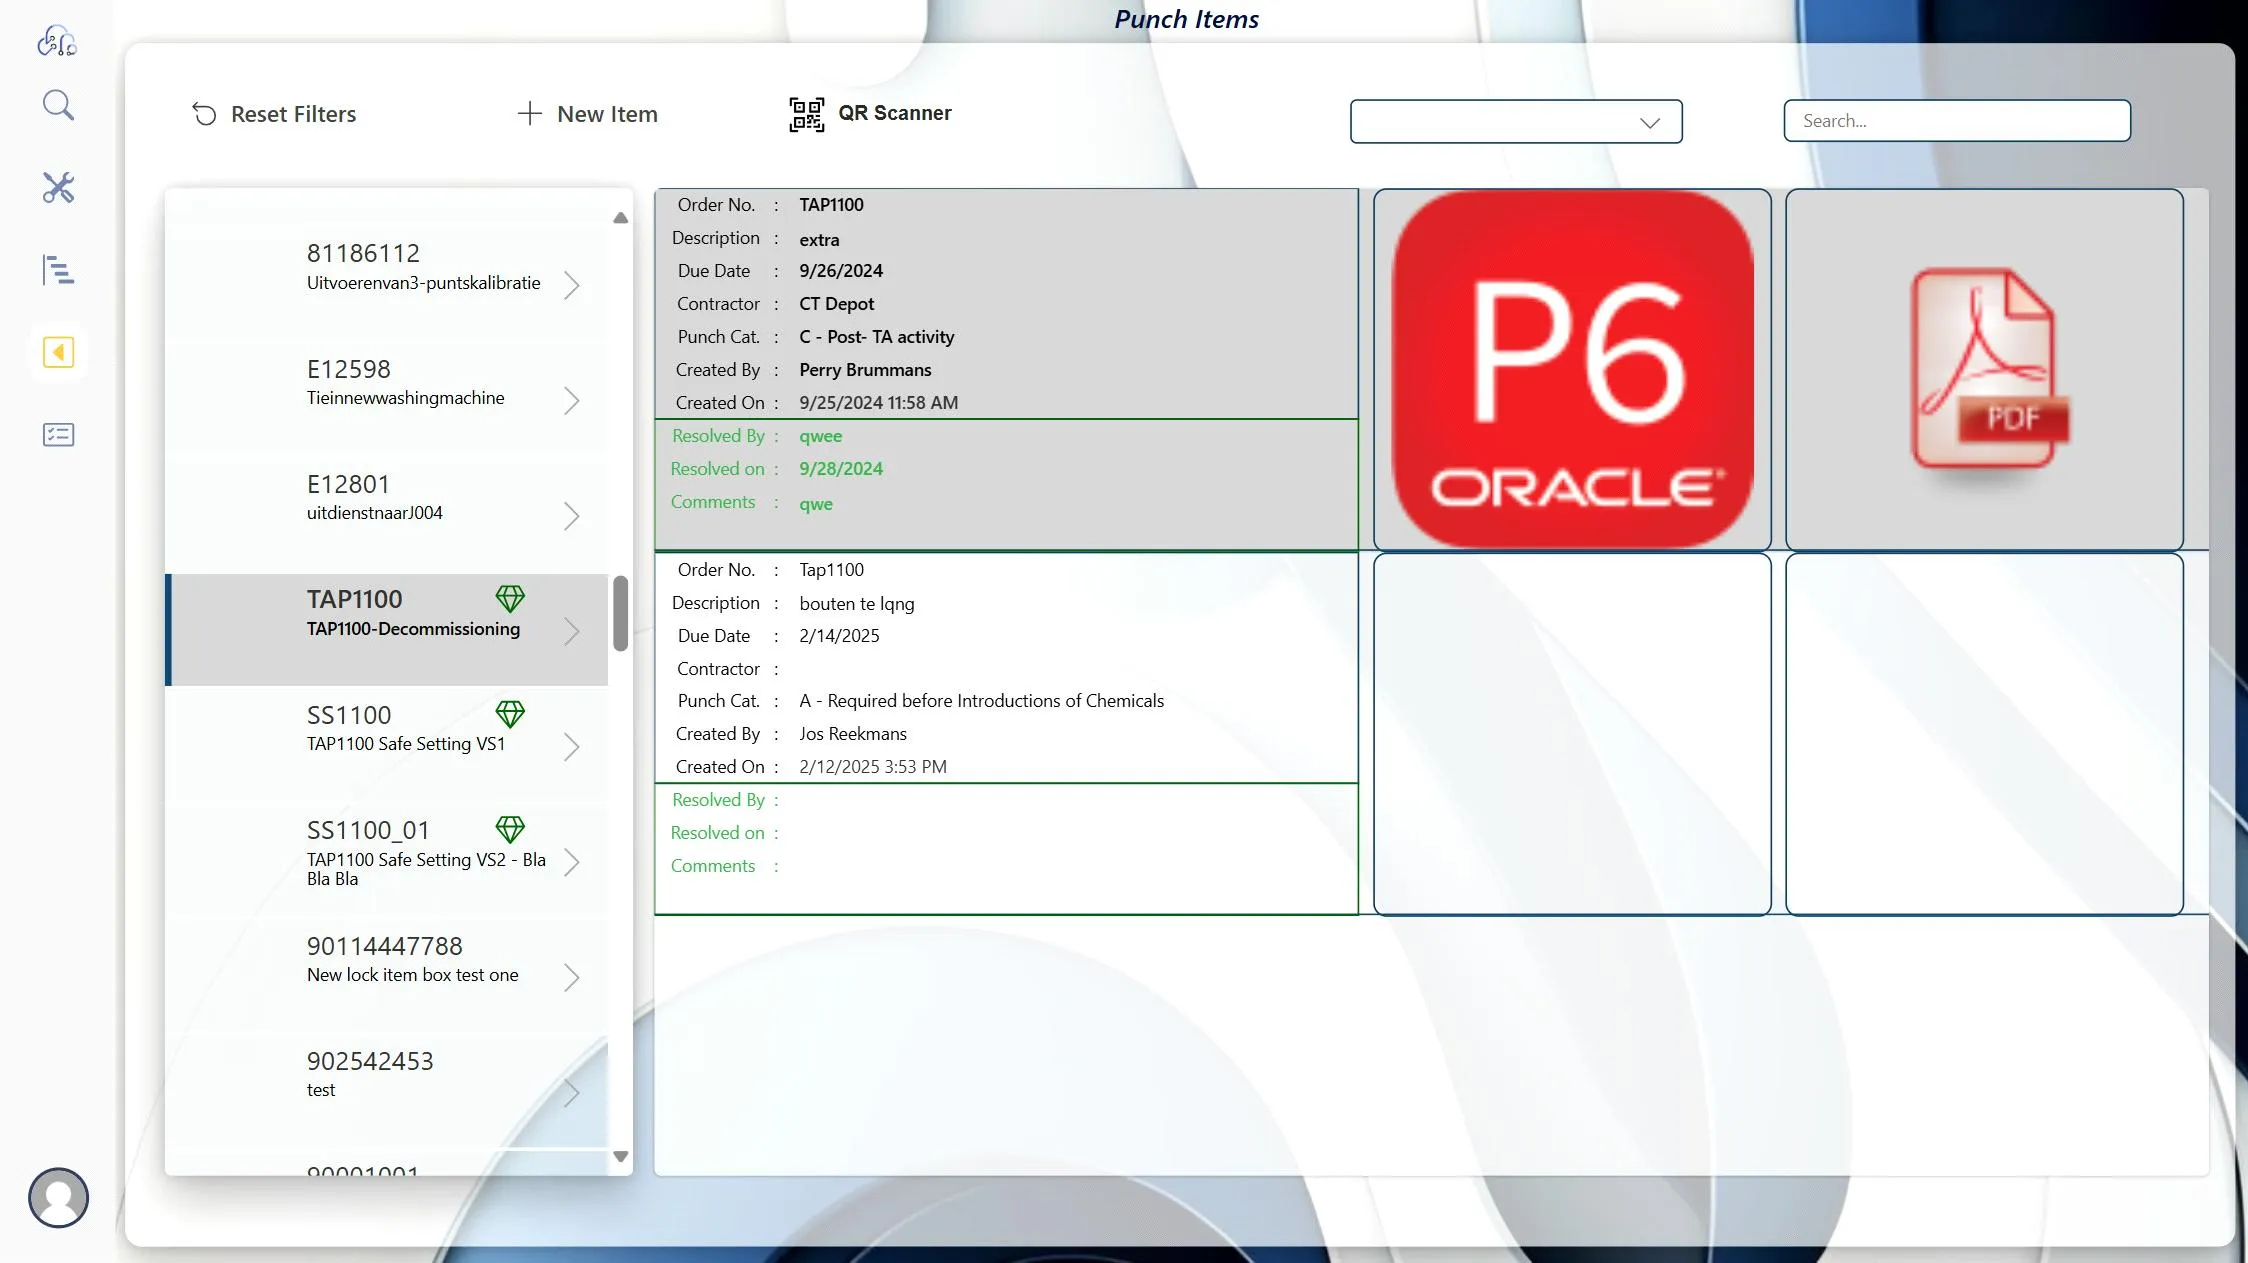Click scroll down arrow of order list
The width and height of the screenshot is (2248, 1263).
click(620, 1156)
